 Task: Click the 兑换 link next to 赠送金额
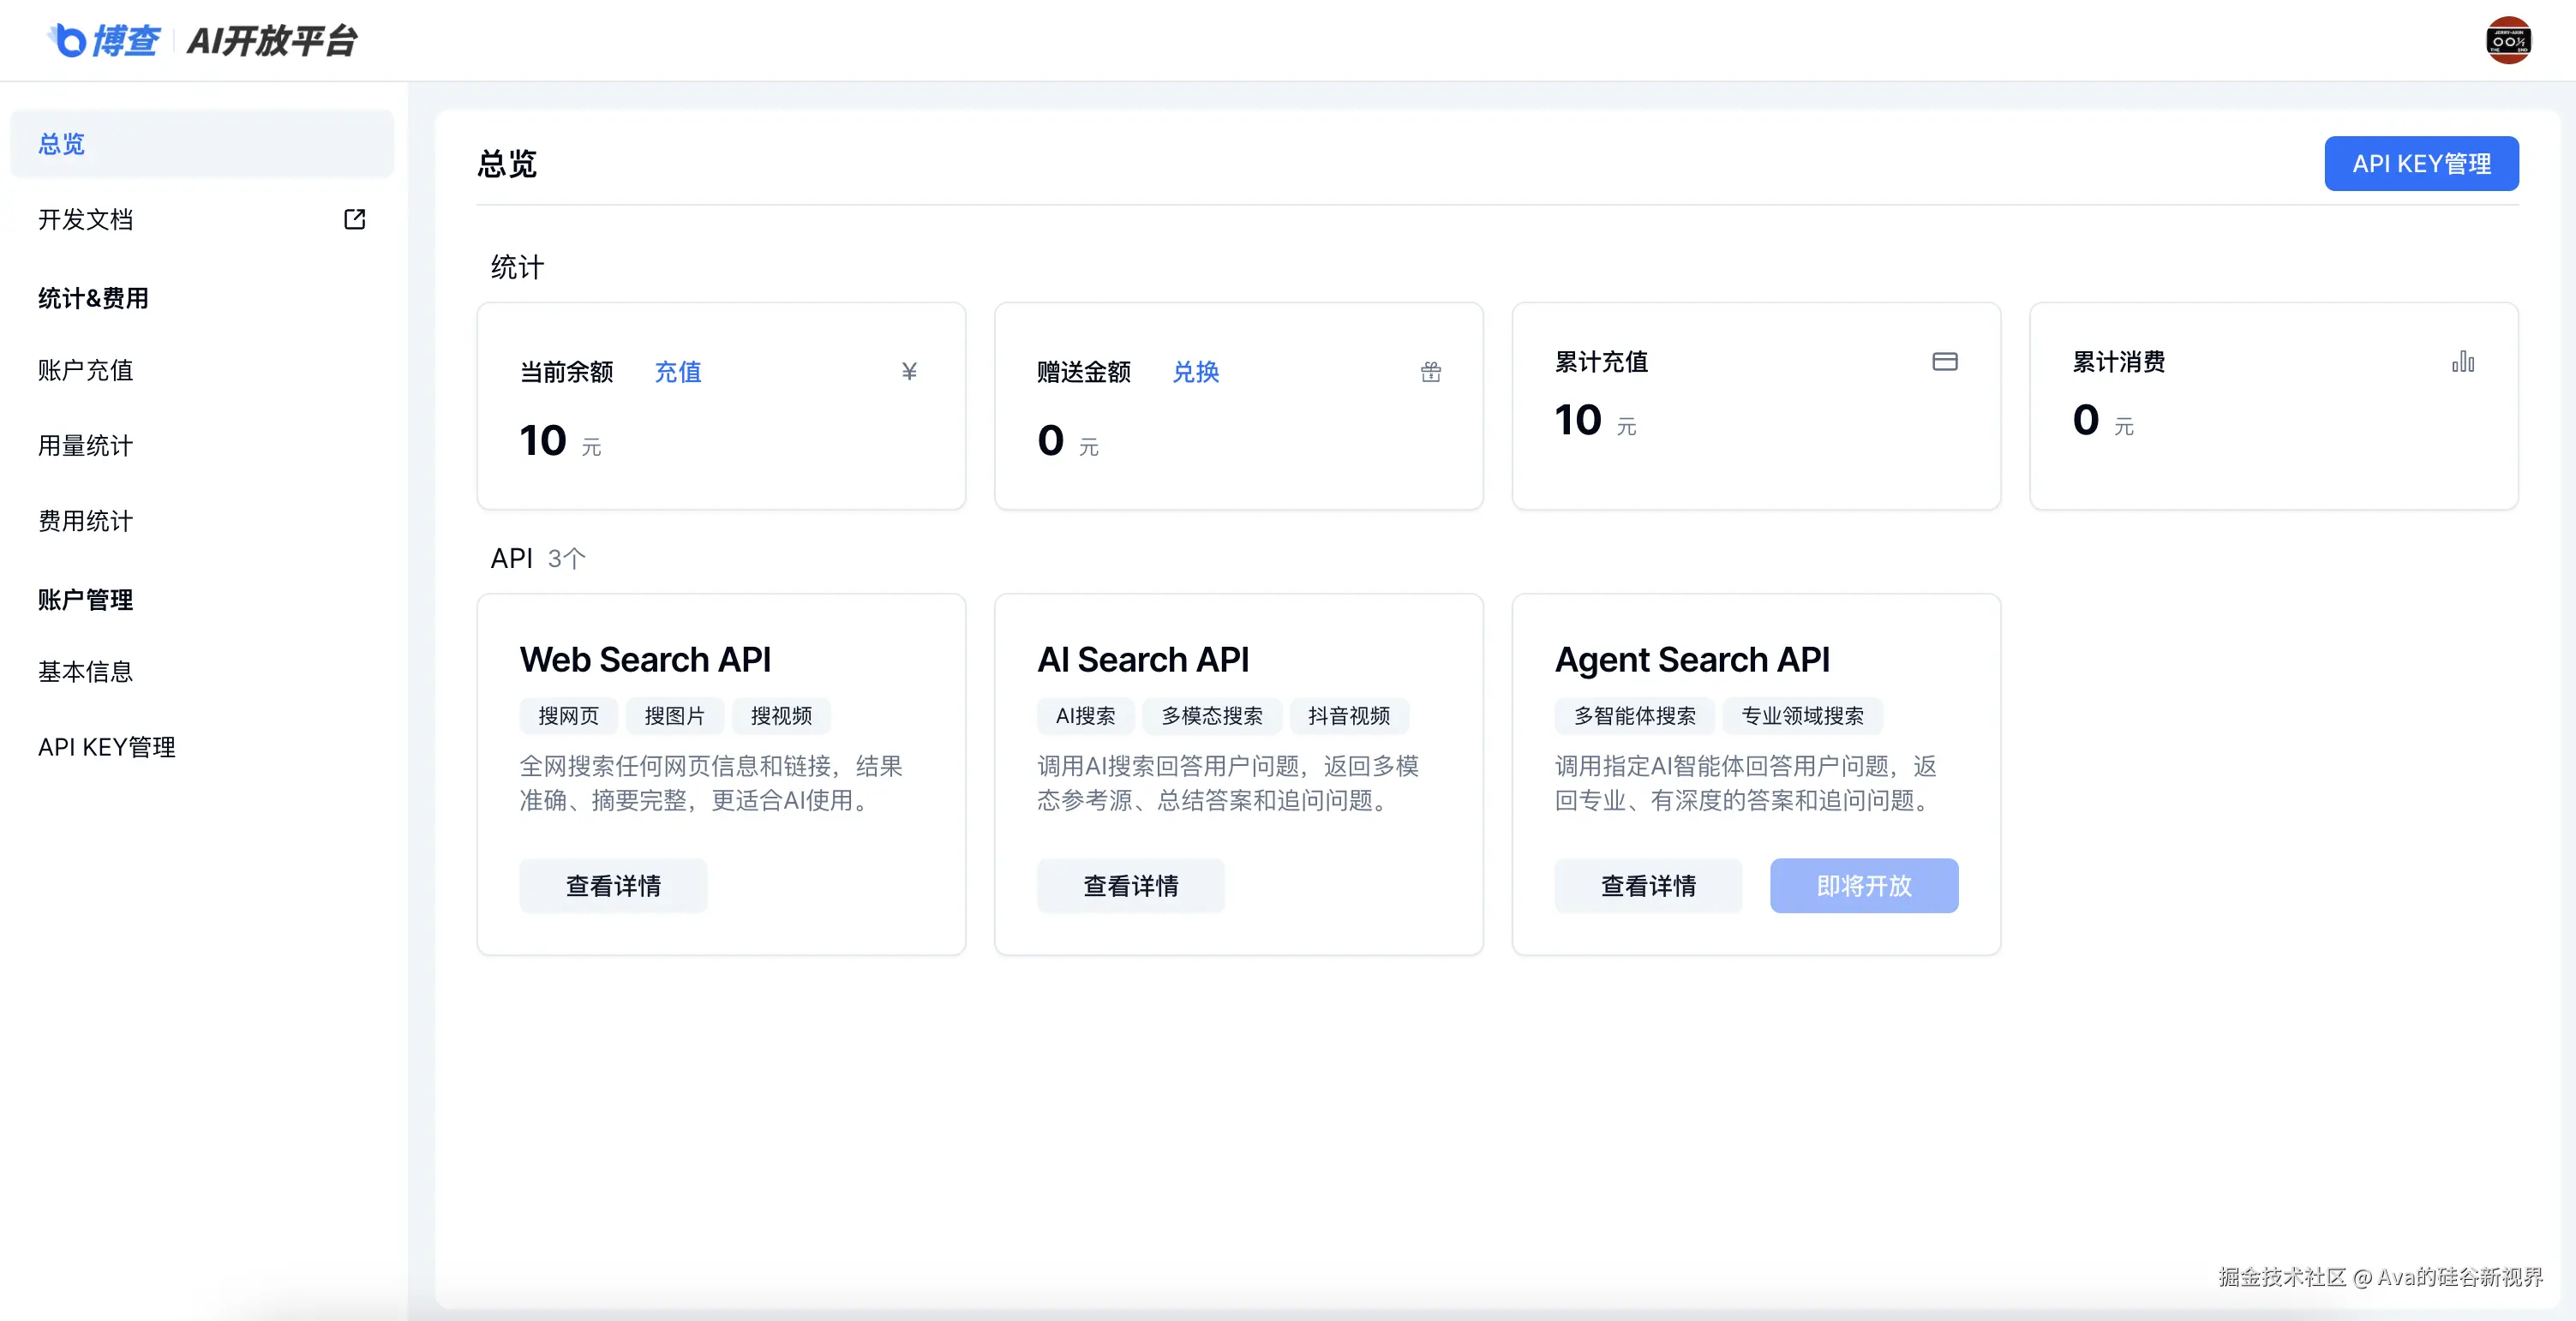(x=1195, y=372)
